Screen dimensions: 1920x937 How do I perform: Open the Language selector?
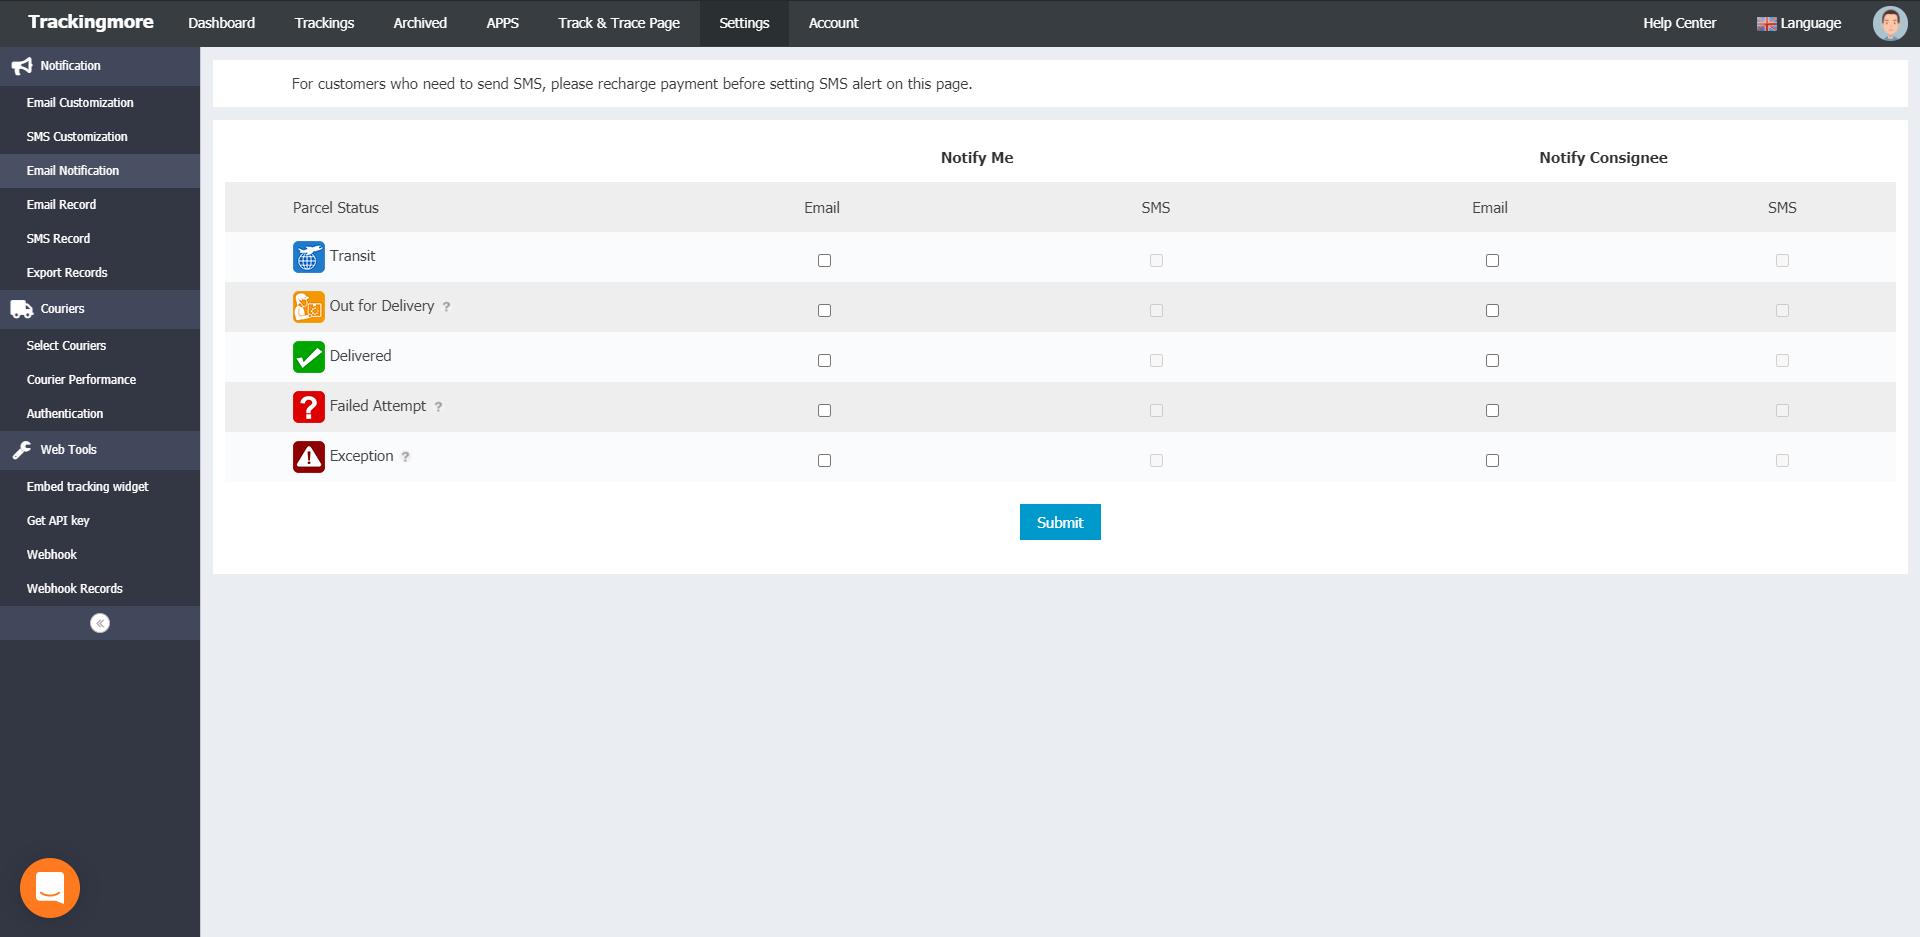coord(1799,23)
